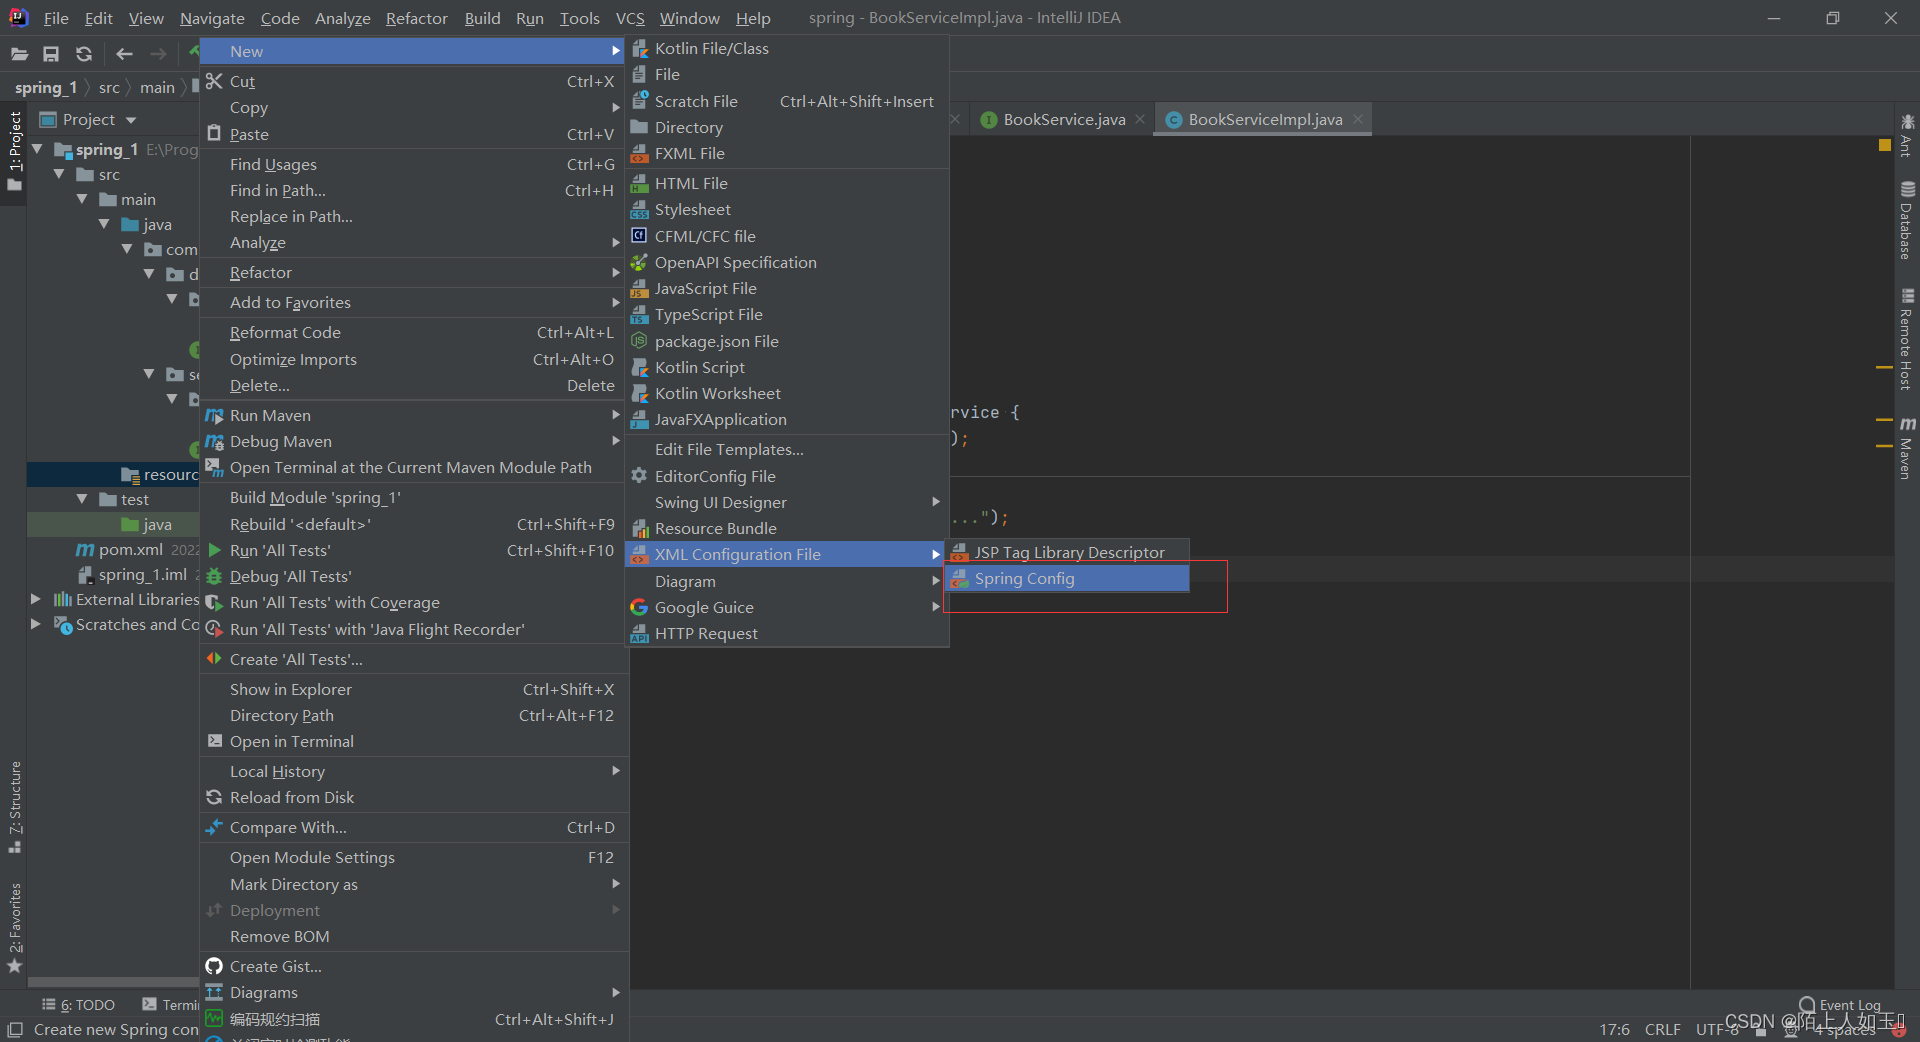Select Cut from context menu
The height and width of the screenshot is (1042, 1920).
(413, 81)
